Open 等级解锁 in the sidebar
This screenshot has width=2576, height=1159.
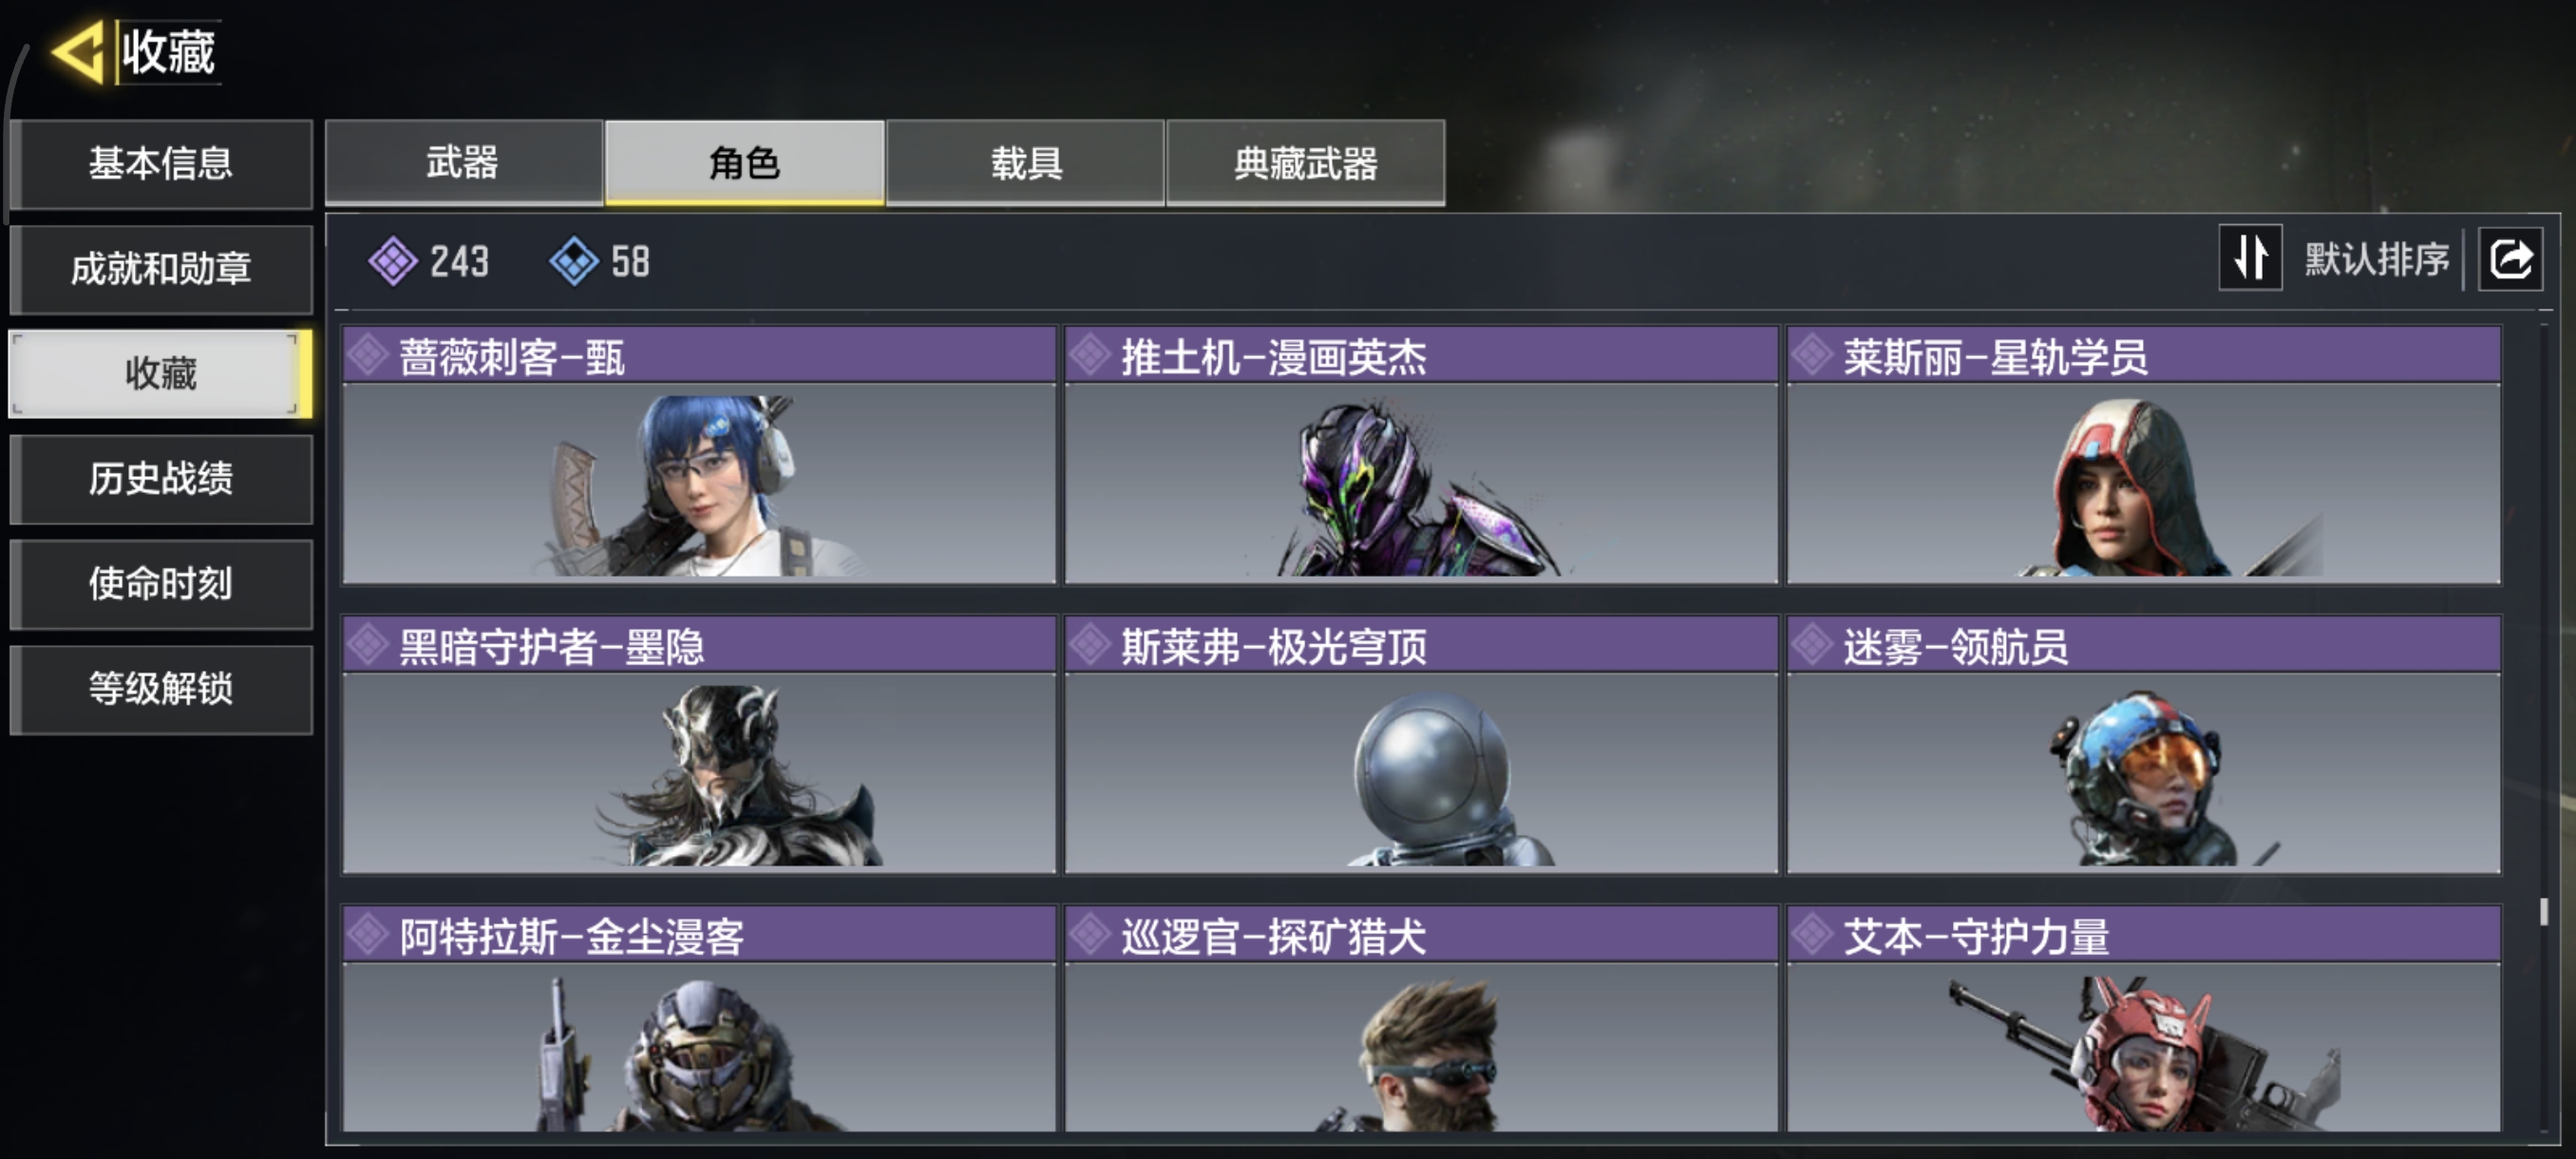(x=161, y=688)
